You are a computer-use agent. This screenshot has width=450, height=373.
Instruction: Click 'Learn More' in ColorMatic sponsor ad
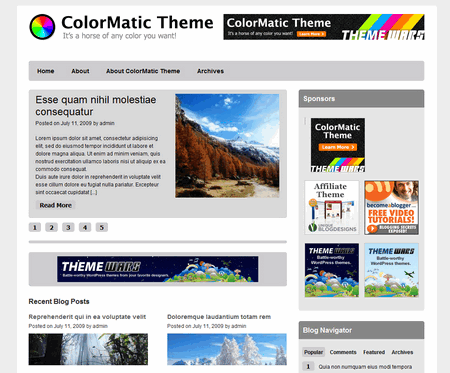338,147
